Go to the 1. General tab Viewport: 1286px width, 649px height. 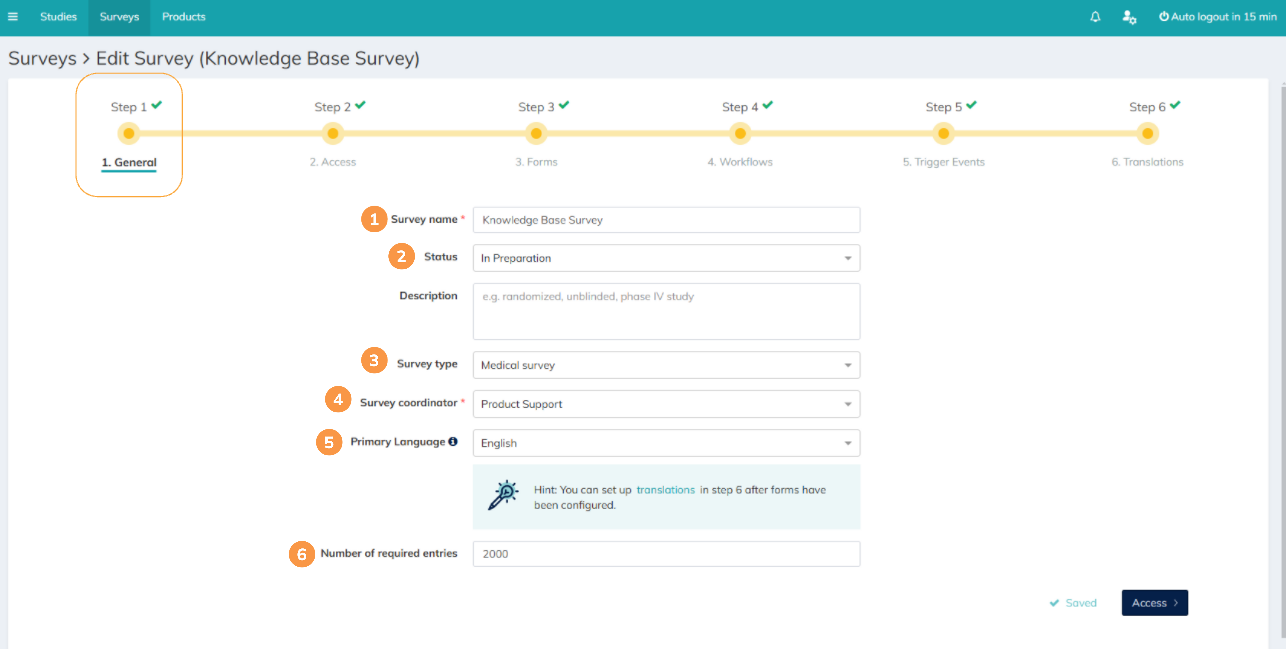pyautogui.click(x=129, y=162)
